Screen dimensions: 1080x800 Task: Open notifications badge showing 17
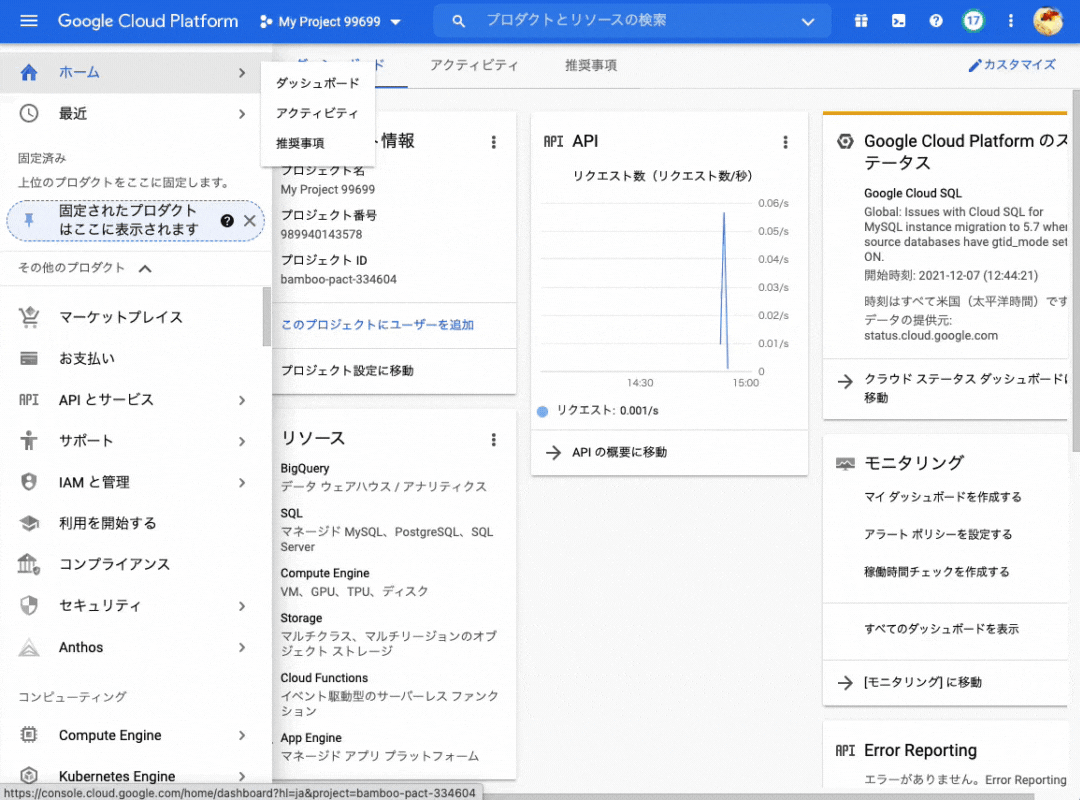click(x=973, y=21)
